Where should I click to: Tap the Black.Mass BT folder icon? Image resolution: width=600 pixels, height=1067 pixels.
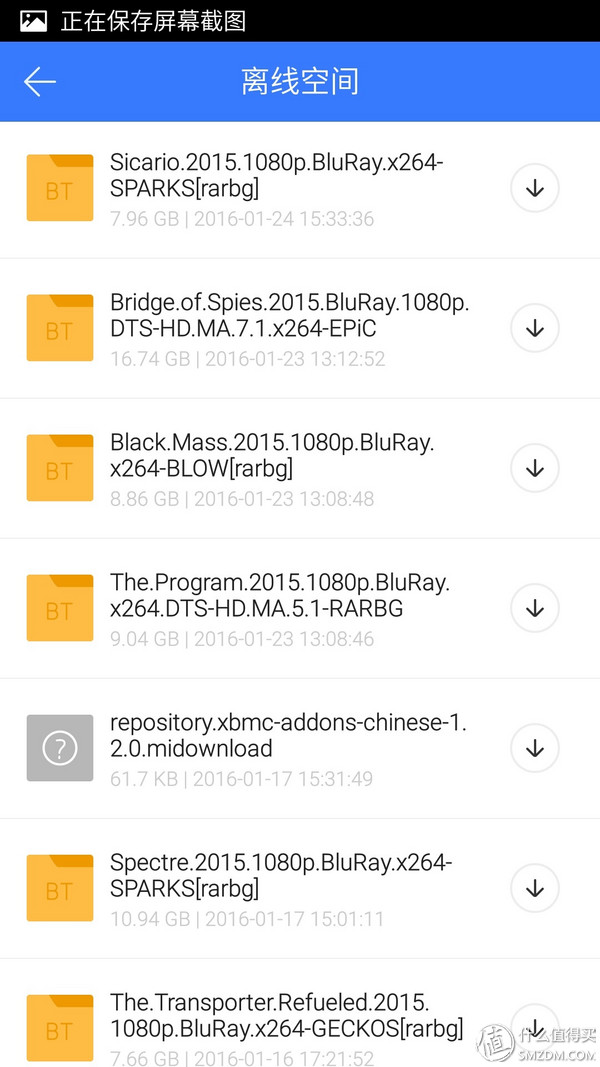coord(59,468)
